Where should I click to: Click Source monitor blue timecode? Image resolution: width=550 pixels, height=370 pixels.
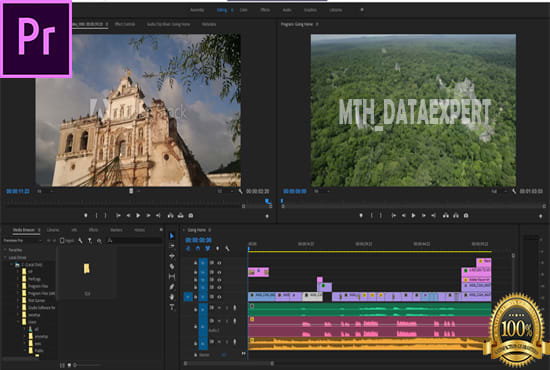click(x=18, y=191)
